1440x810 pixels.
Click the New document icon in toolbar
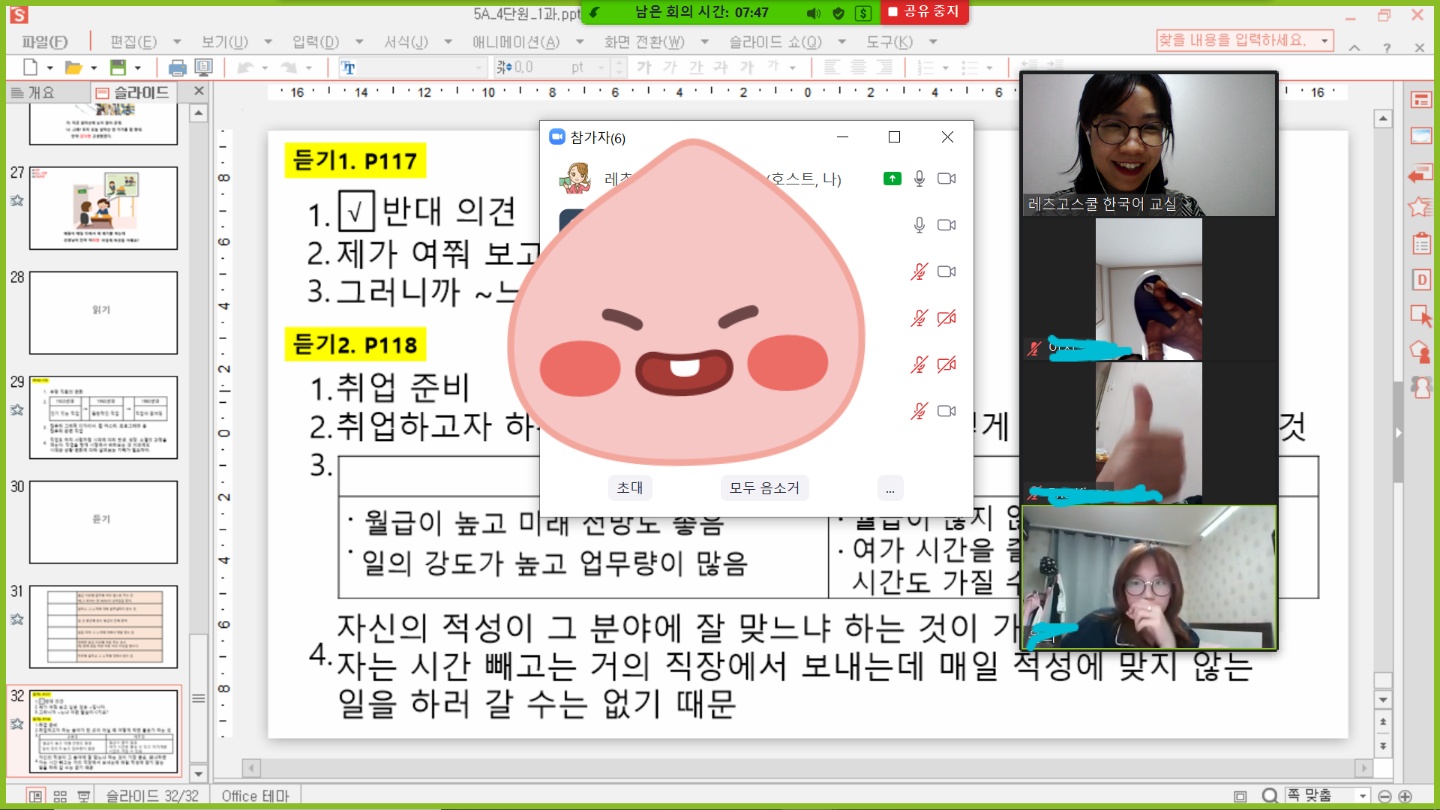(x=31, y=67)
